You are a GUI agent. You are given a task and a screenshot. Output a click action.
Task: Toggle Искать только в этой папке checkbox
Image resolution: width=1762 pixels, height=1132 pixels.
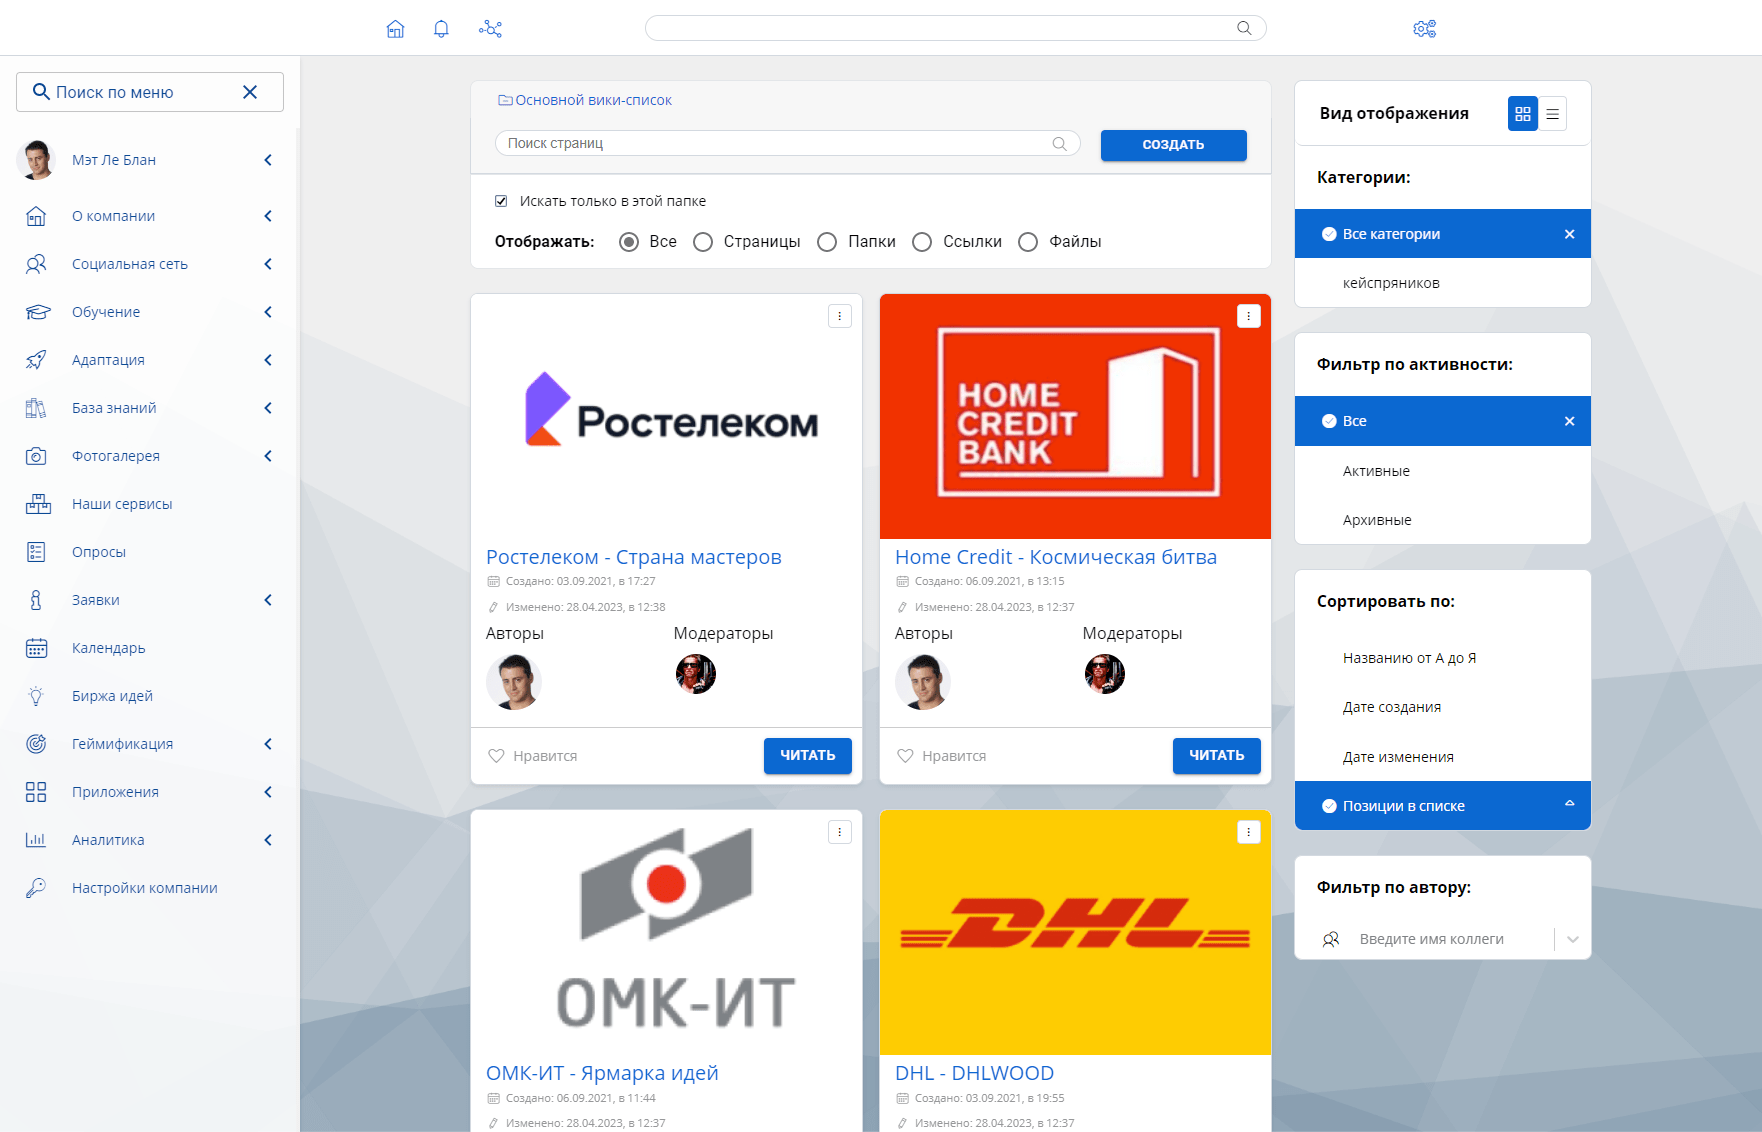point(501,201)
